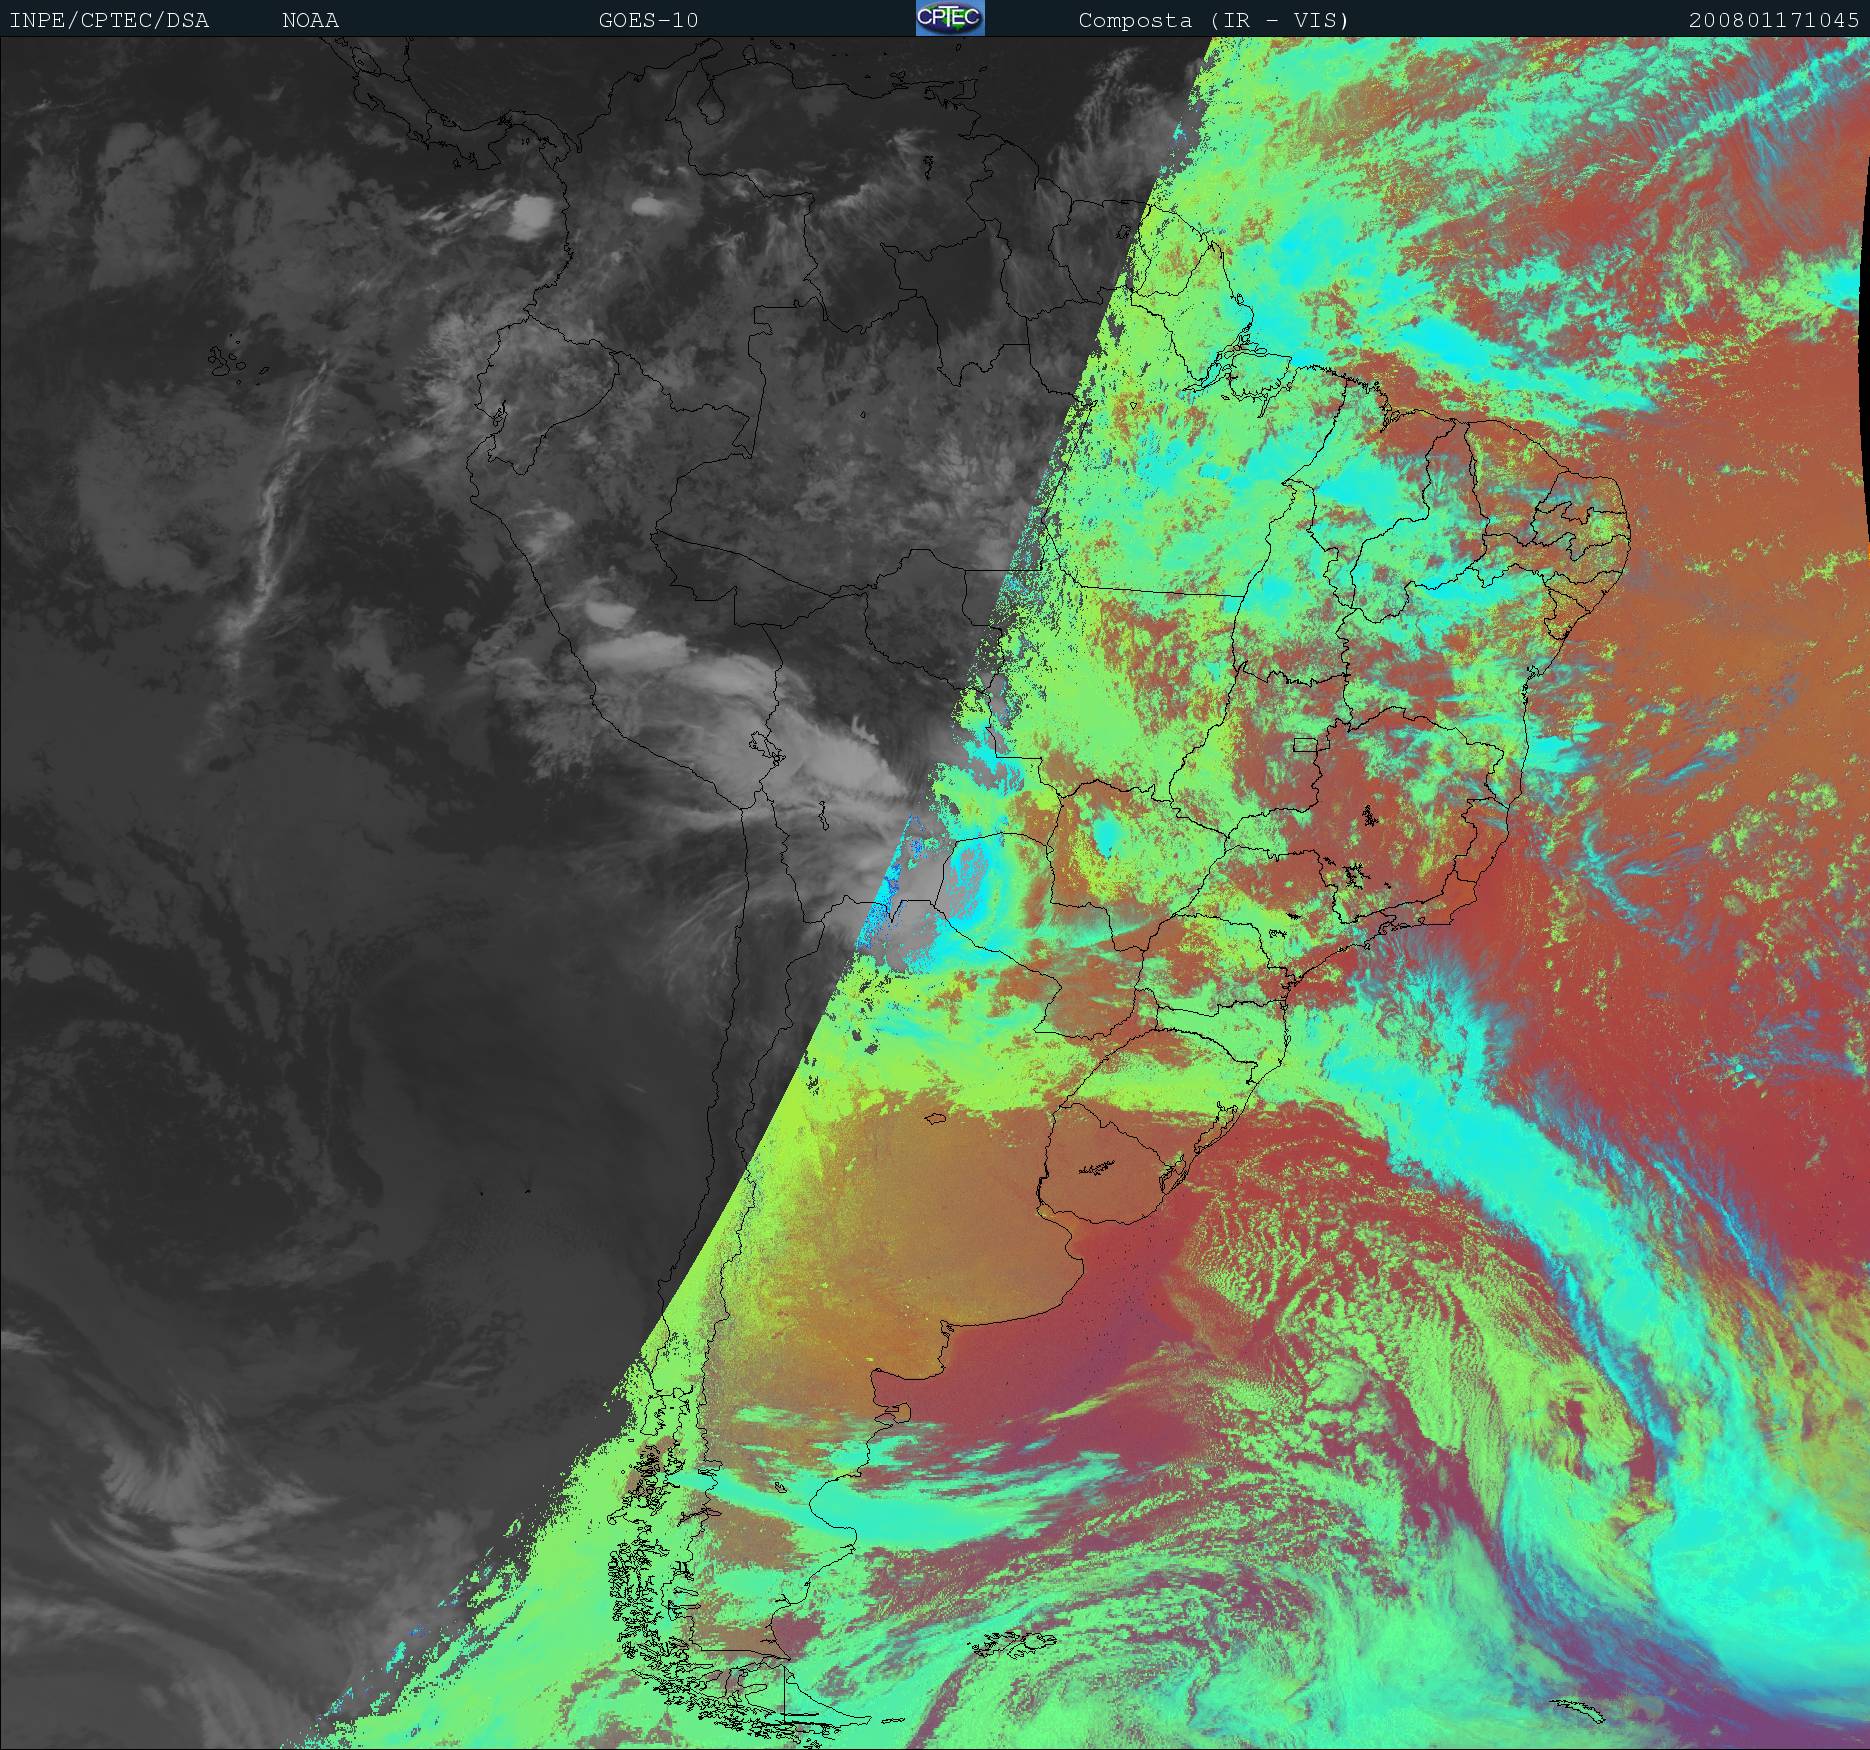Click the INPE/CPTEC/DSA header label
Image resolution: width=1870 pixels, height=1750 pixels.
109,20
